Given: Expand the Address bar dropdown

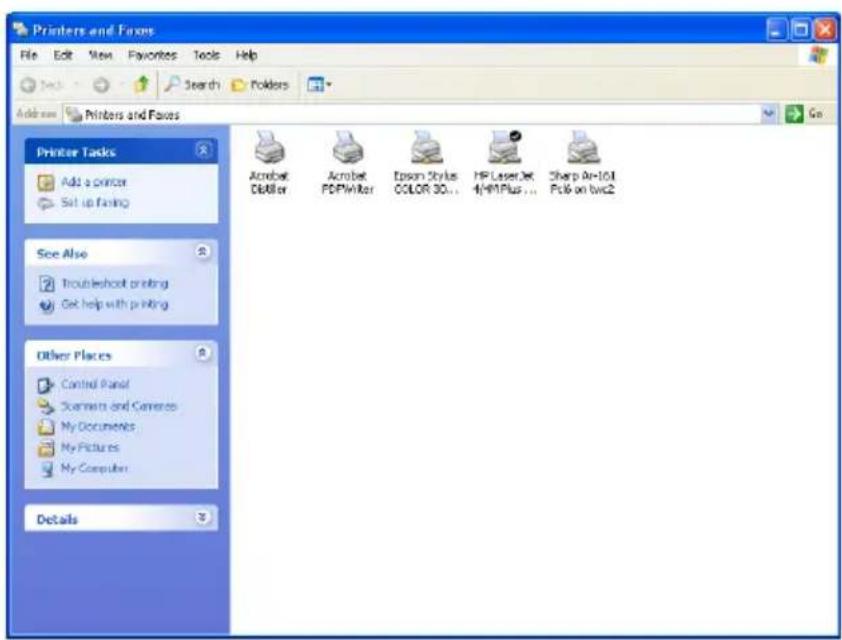Looking at the screenshot, I should click(x=769, y=114).
